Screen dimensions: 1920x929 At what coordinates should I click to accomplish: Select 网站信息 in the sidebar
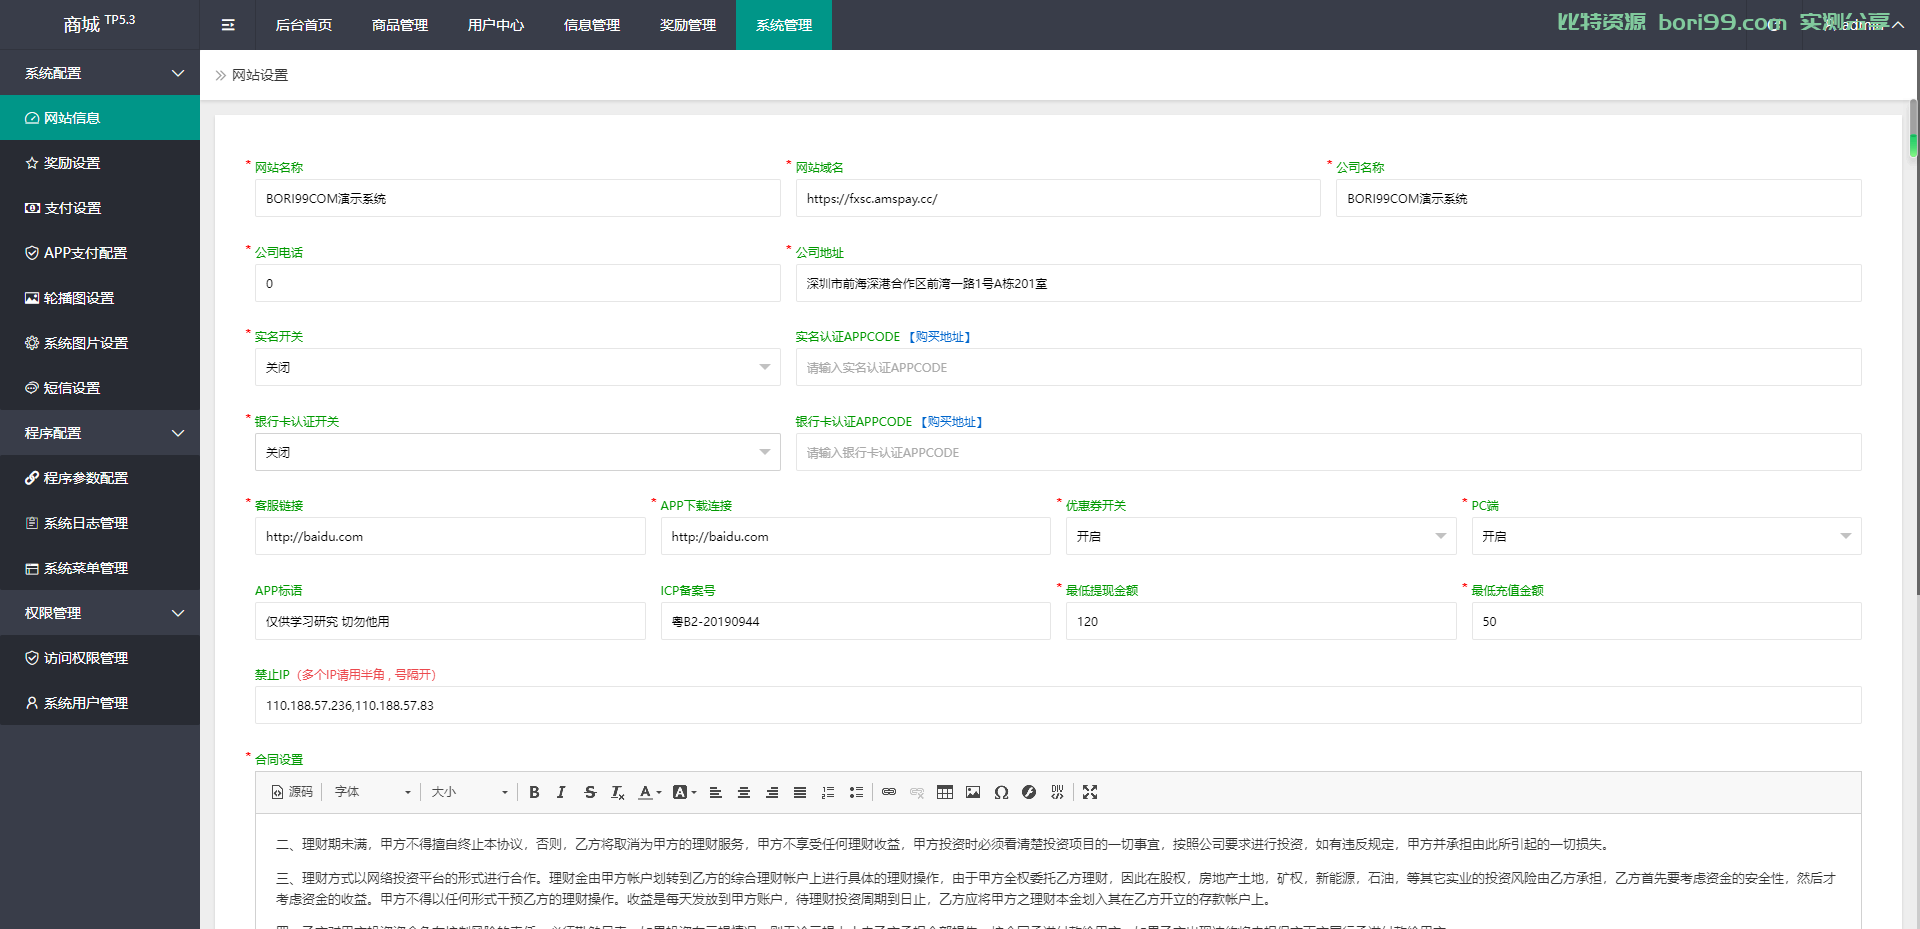[x=100, y=118]
